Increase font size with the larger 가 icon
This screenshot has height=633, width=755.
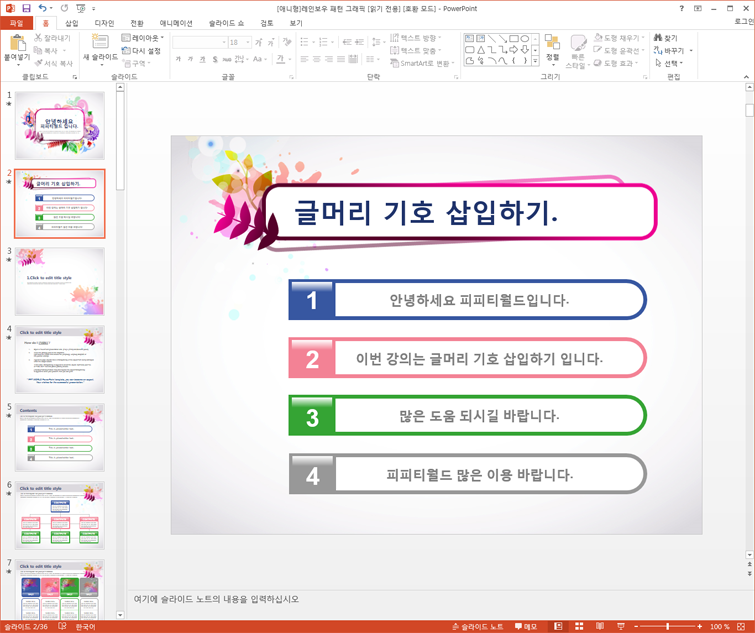coord(259,42)
